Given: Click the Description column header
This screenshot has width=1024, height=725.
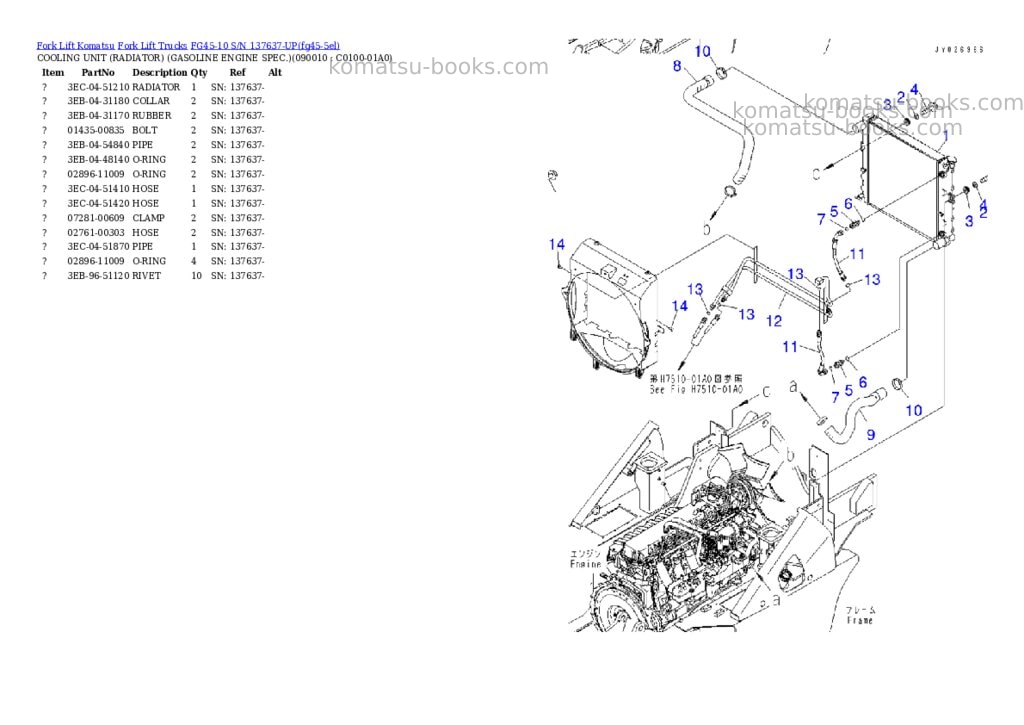Looking at the screenshot, I should pyautogui.click(x=159, y=72).
